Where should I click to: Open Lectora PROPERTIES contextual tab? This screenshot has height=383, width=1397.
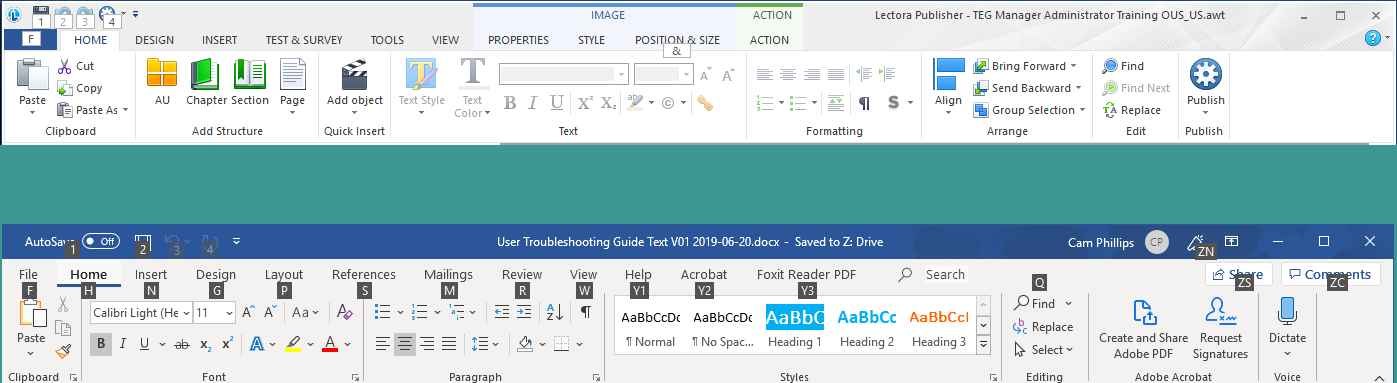click(x=518, y=40)
